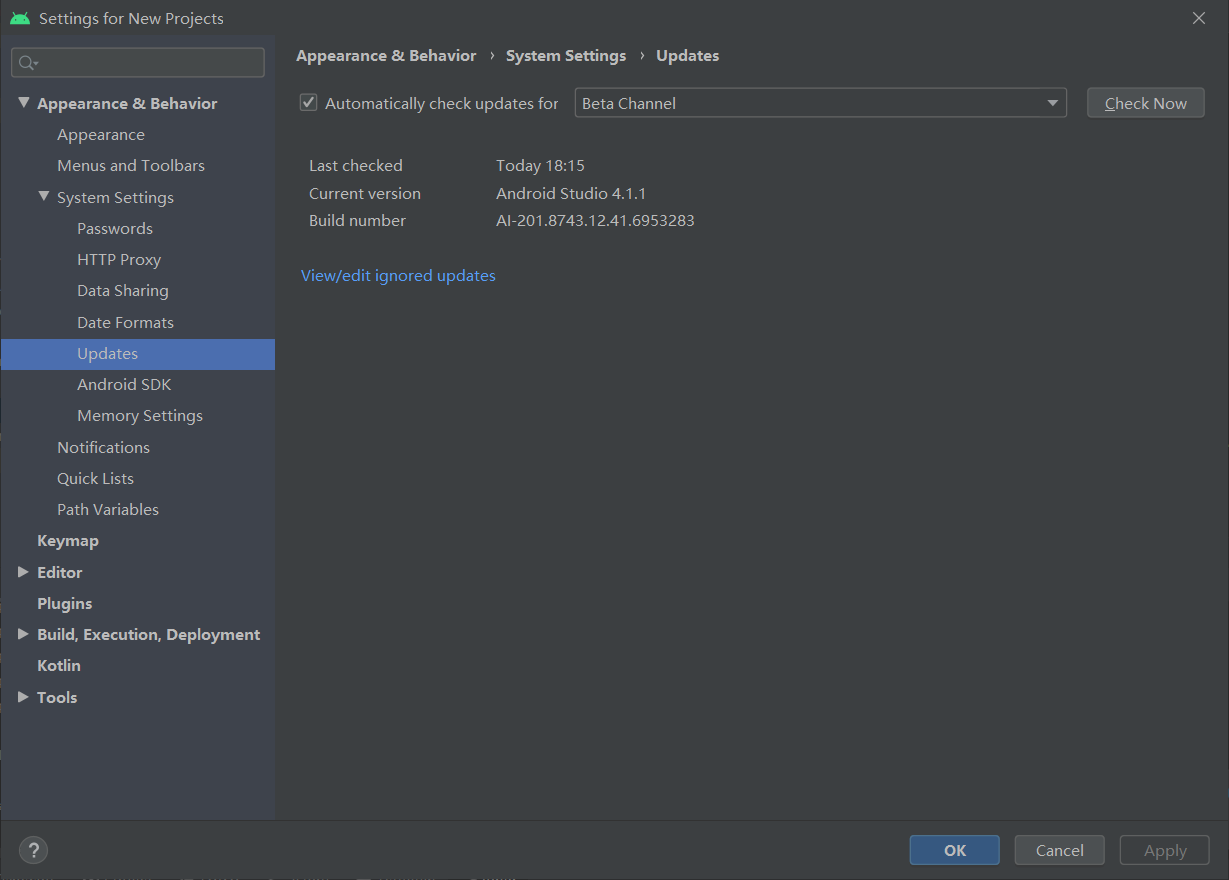Collapse the System Settings tree node
The width and height of the screenshot is (1229, 880).
coord(44,197)
